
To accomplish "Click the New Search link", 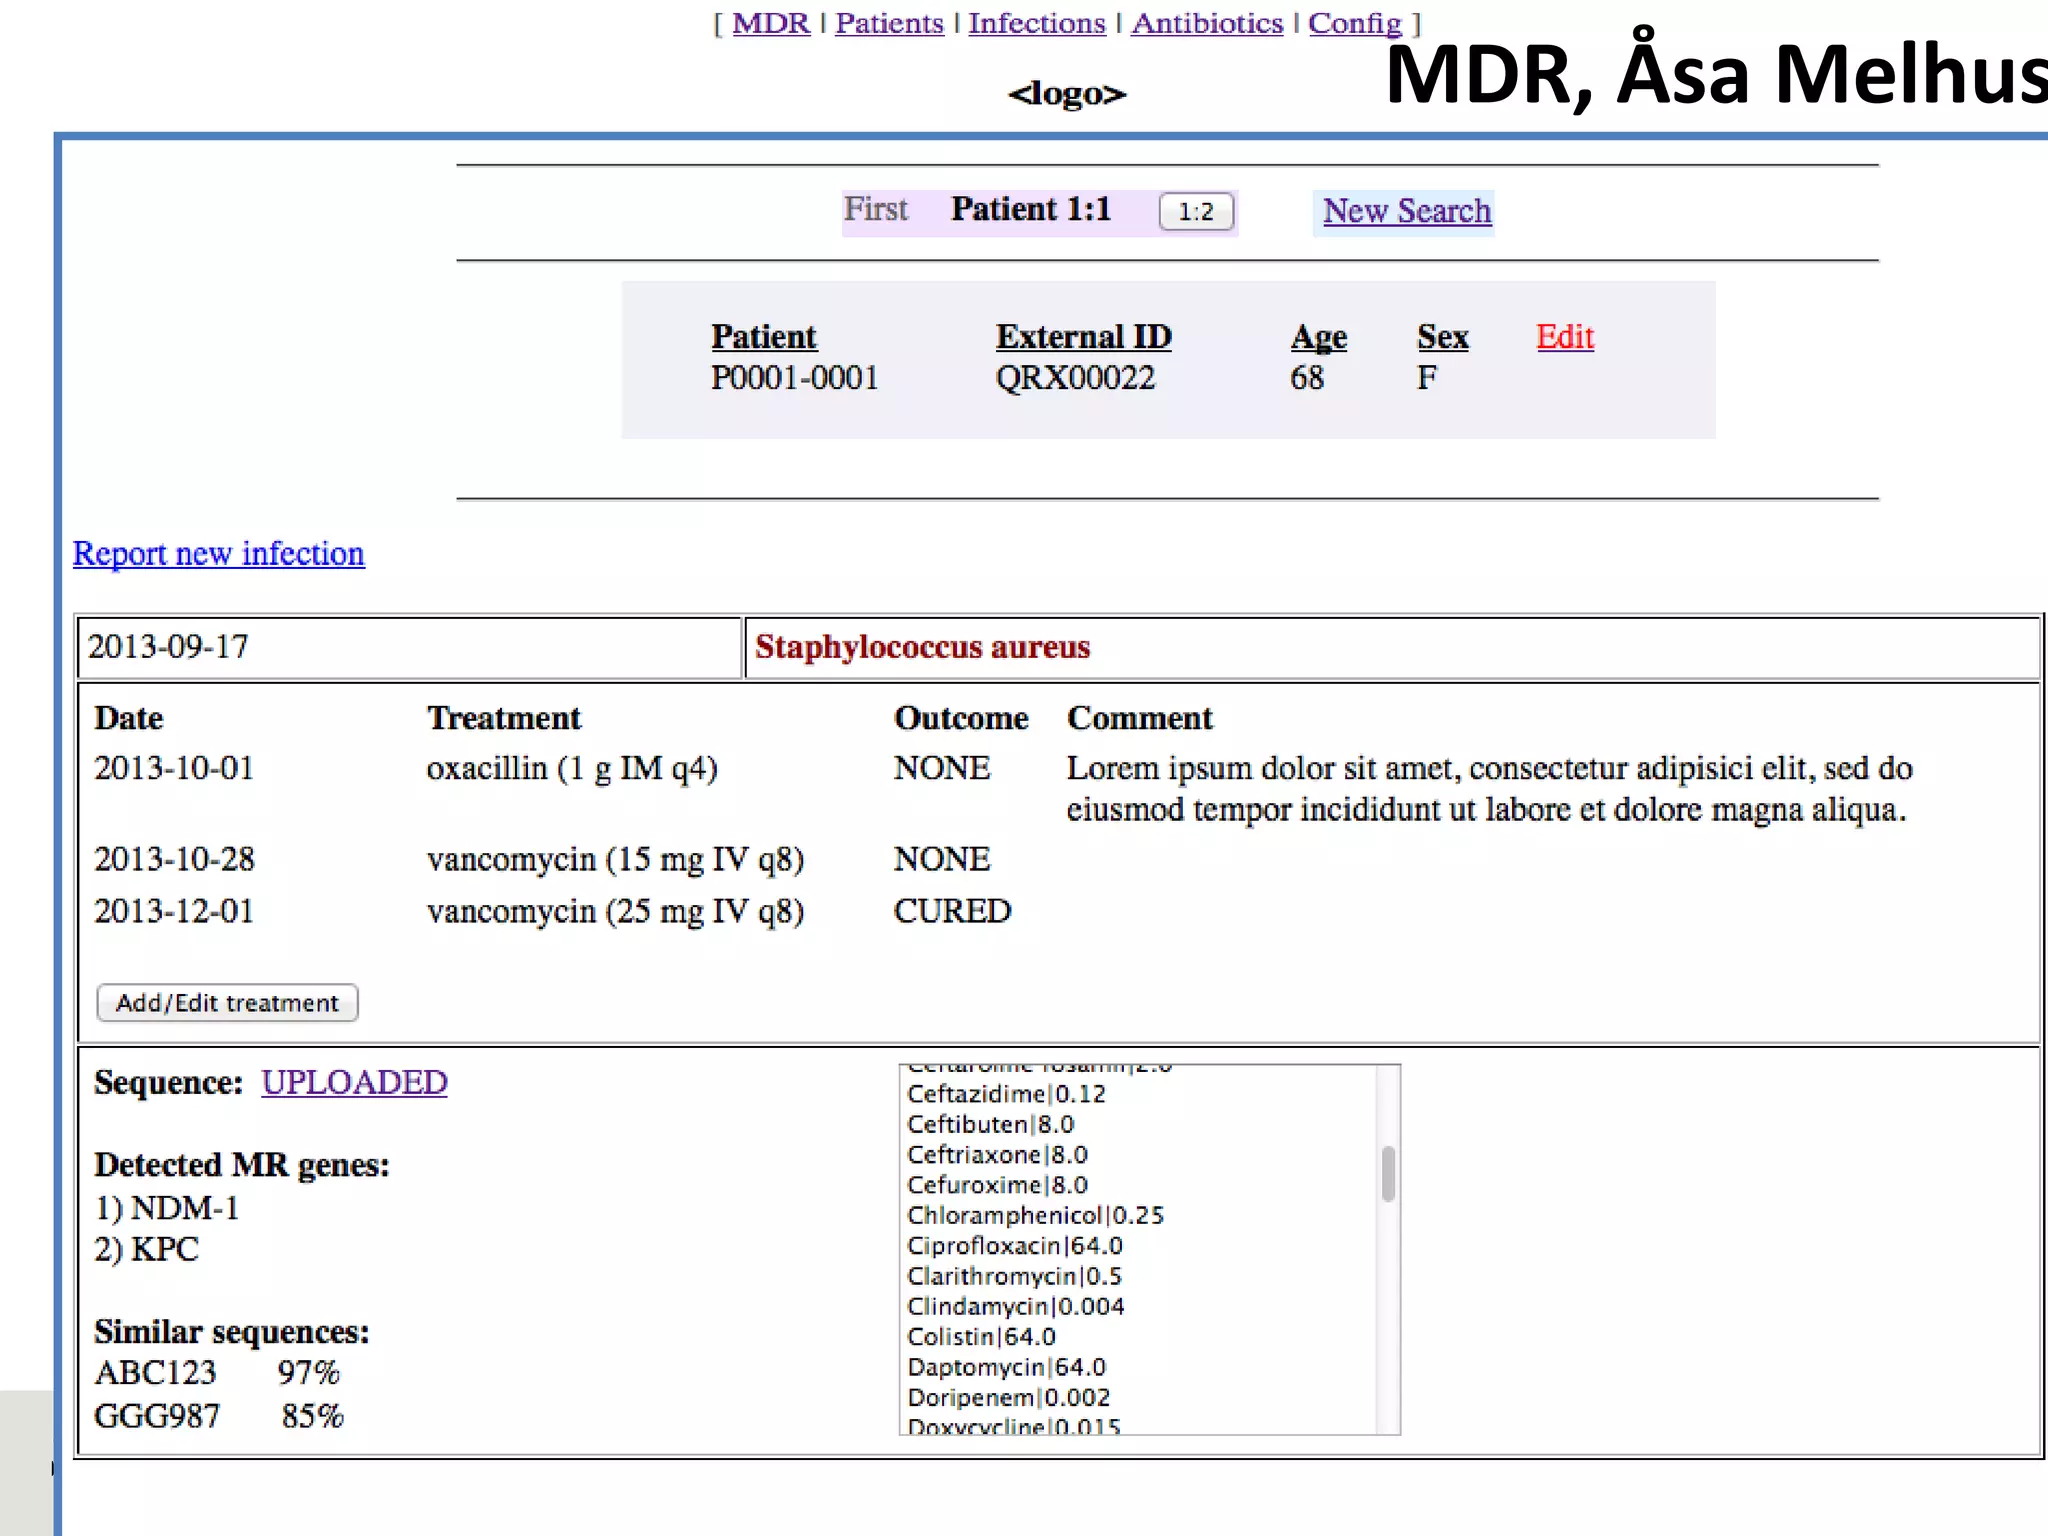I will (x=1406, y=211).
